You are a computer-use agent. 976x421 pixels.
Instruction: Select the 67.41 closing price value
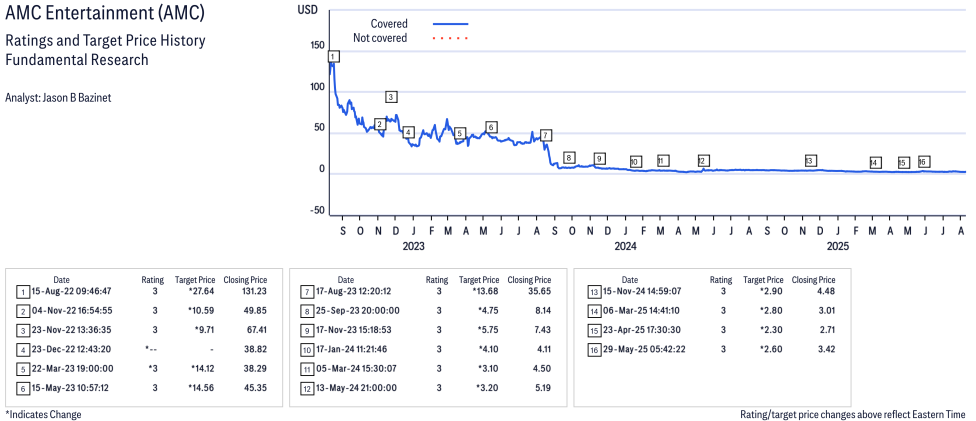click(256, 329)
